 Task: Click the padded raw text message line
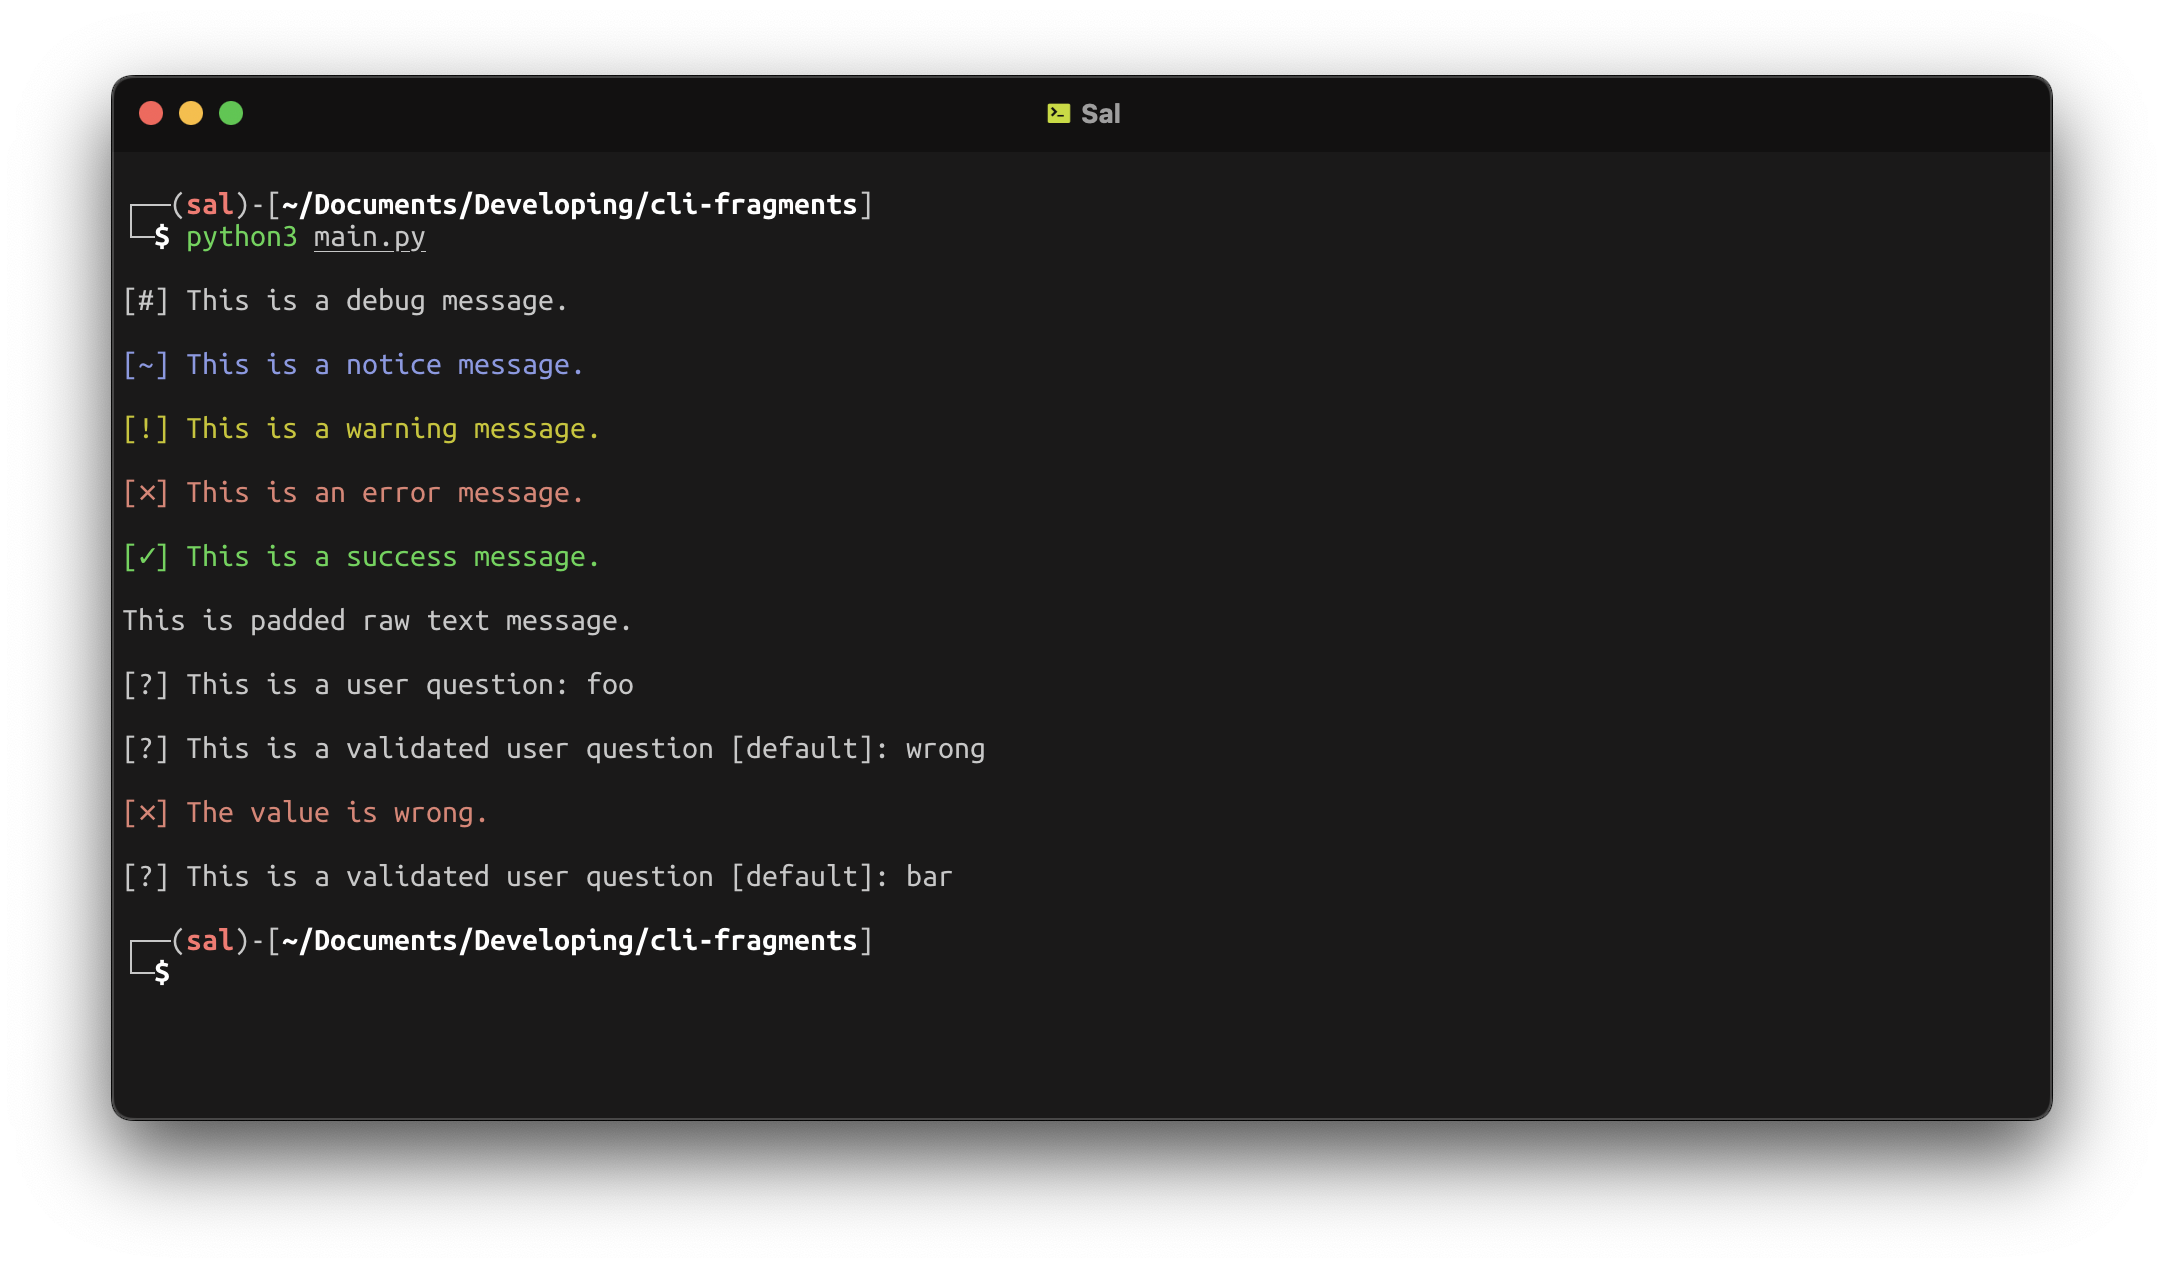pos(377,621)
